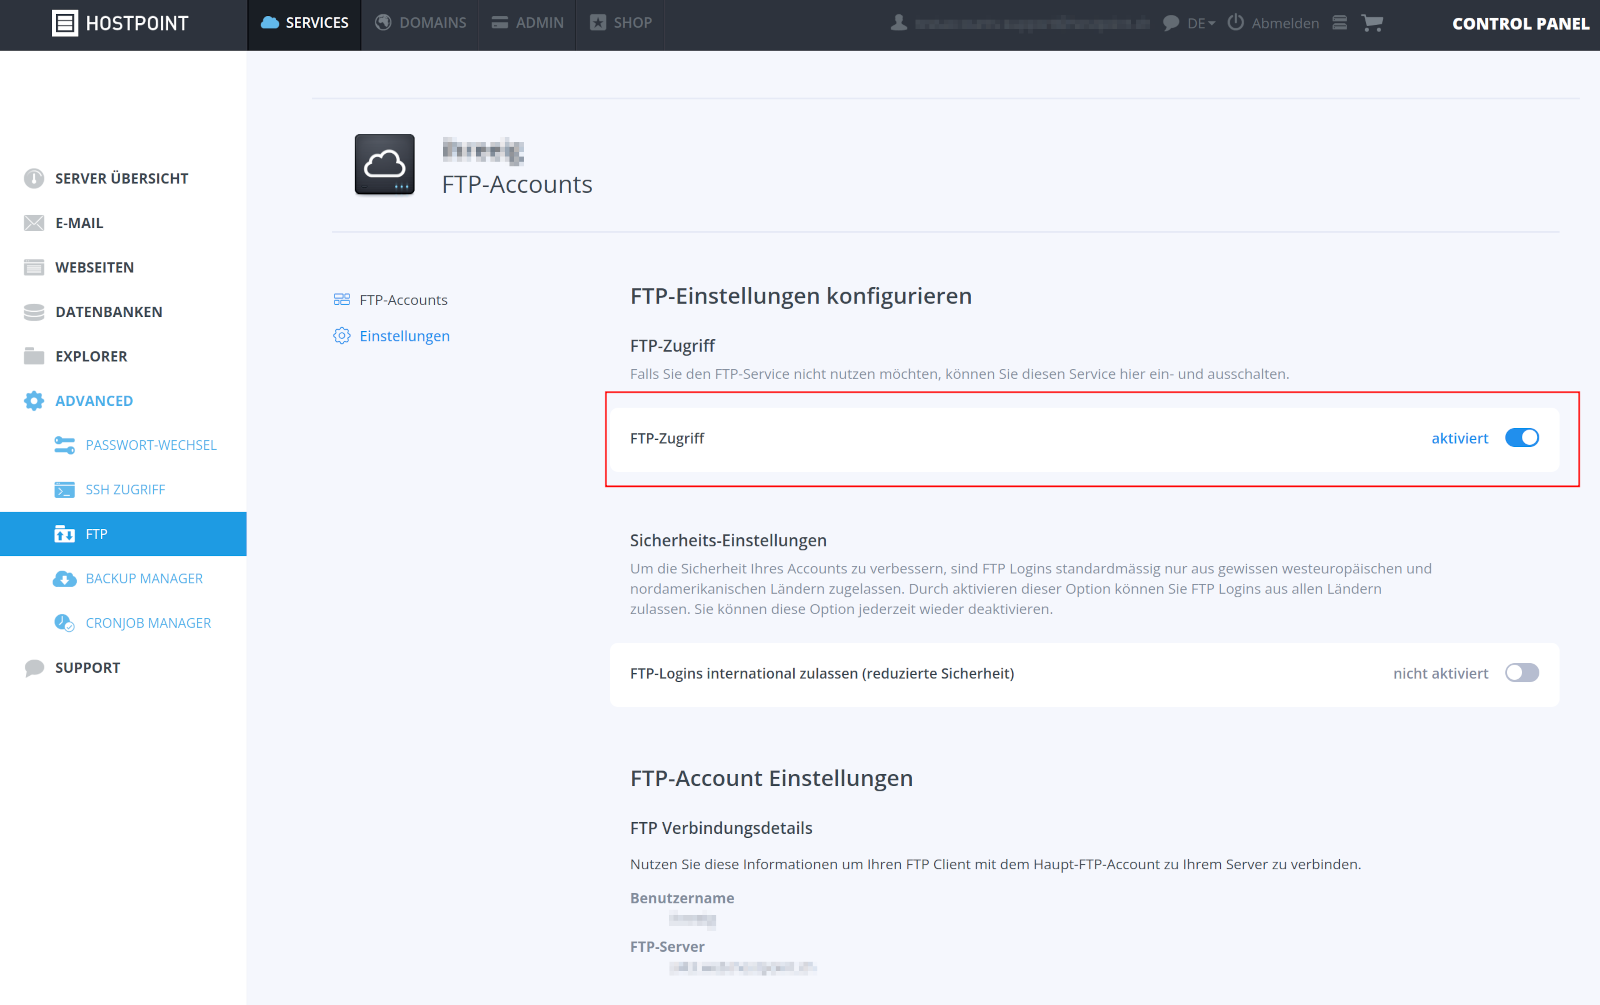Click the nicht aktiviert status label
Image resolution: width=1600 pixels, height=1005 pixels.
1441,674
